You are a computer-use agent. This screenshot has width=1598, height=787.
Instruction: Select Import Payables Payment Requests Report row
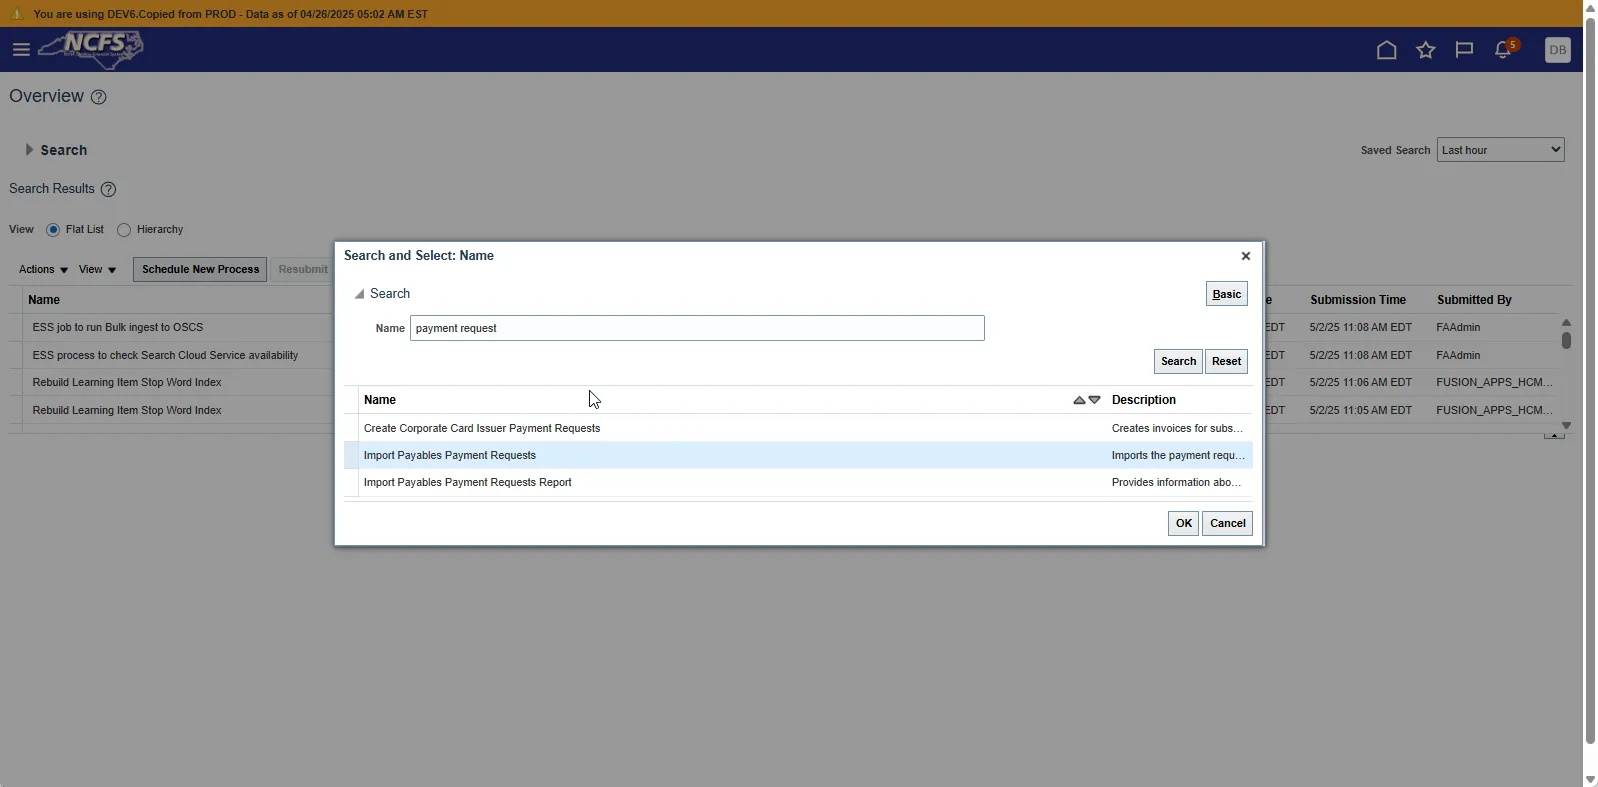(x=798, y=482)
